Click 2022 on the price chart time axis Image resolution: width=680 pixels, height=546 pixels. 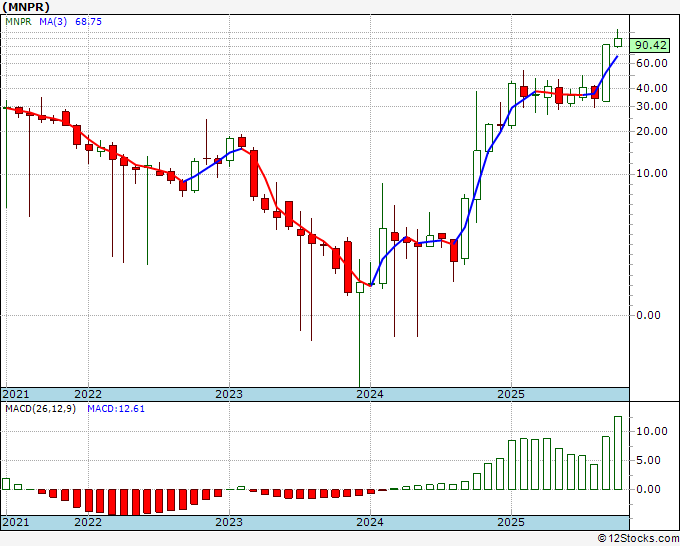click(x=88, y=394)
